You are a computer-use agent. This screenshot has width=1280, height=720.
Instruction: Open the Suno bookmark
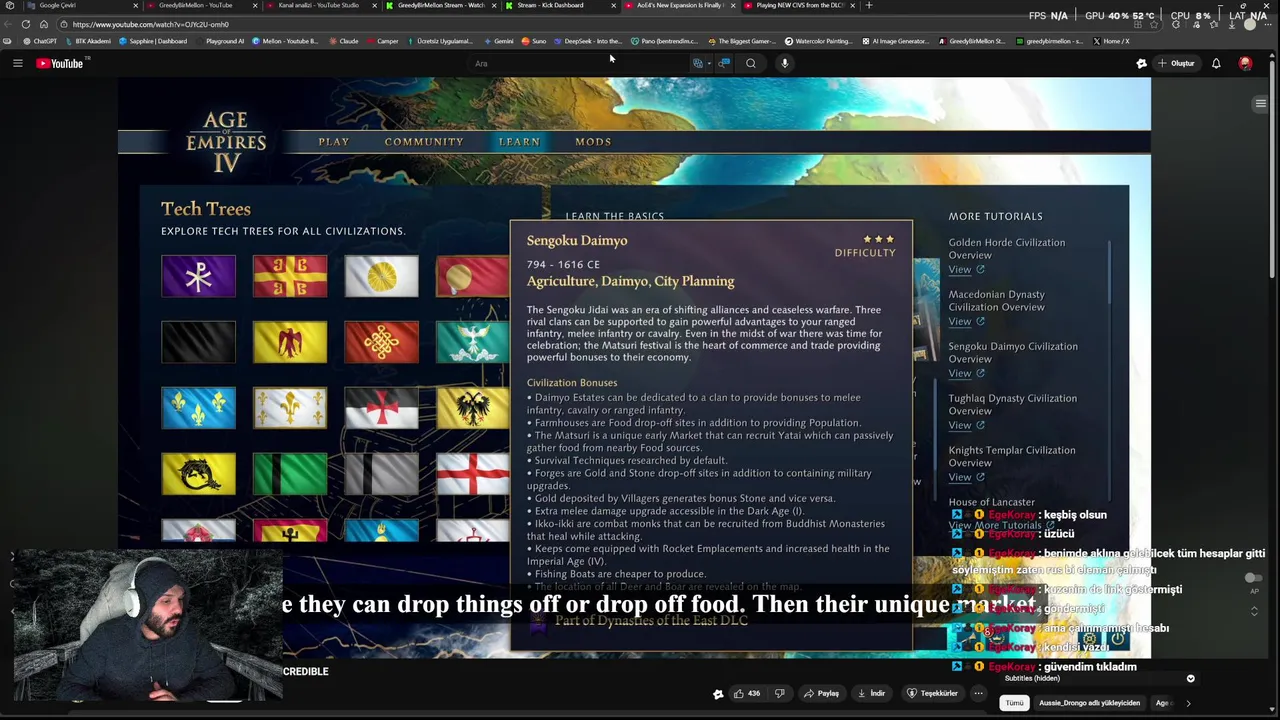(534, 41)
